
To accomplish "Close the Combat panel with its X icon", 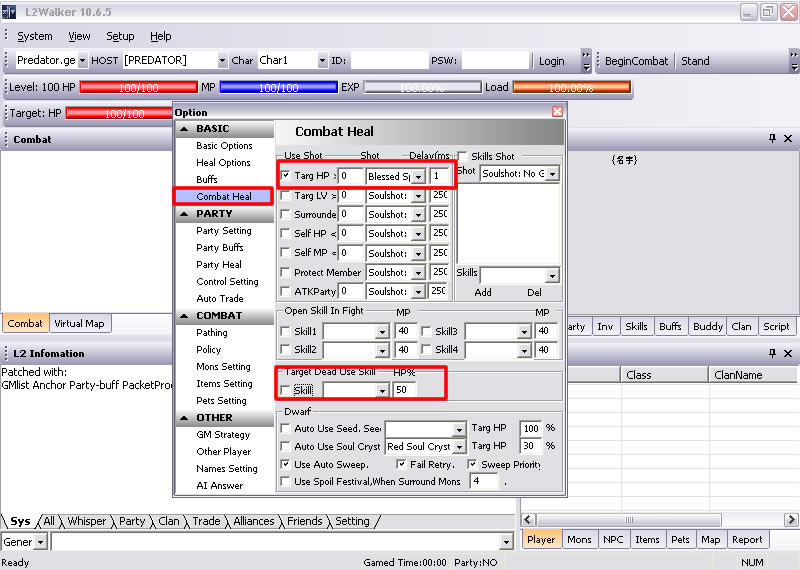I will point(788,139).
